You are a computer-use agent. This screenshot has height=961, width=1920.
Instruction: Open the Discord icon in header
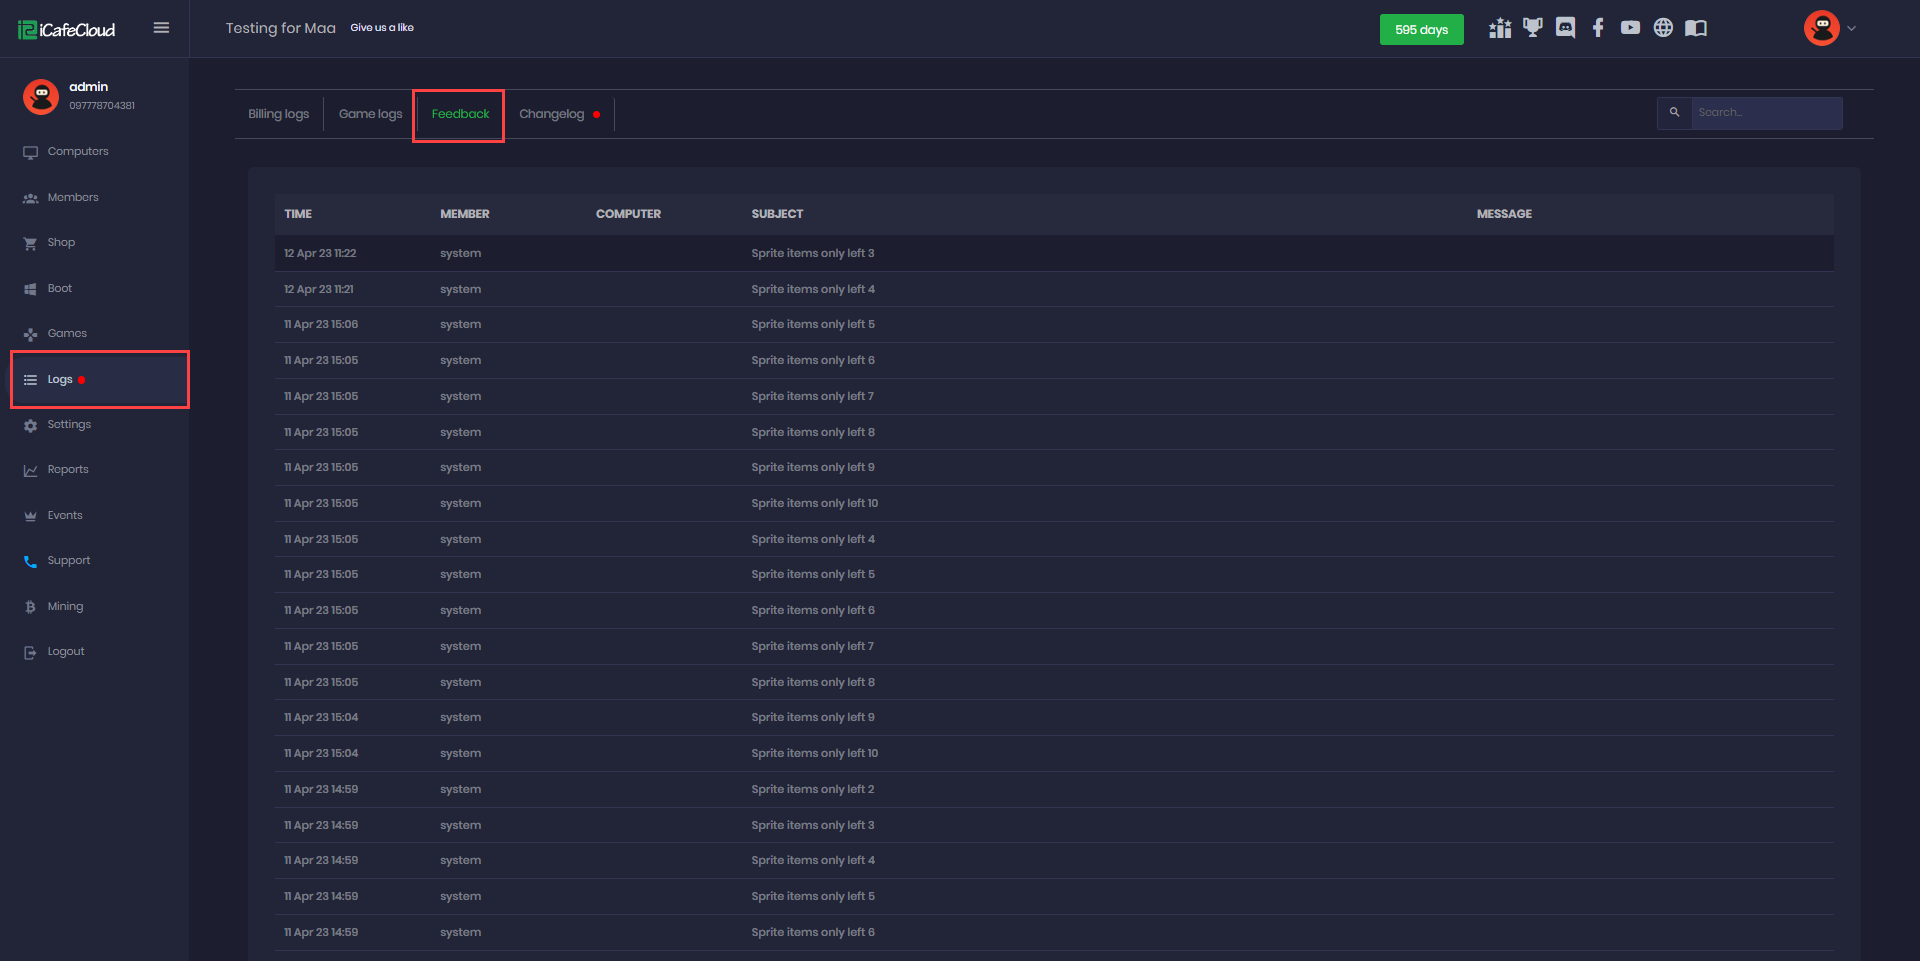click(x=1565, y=28)
